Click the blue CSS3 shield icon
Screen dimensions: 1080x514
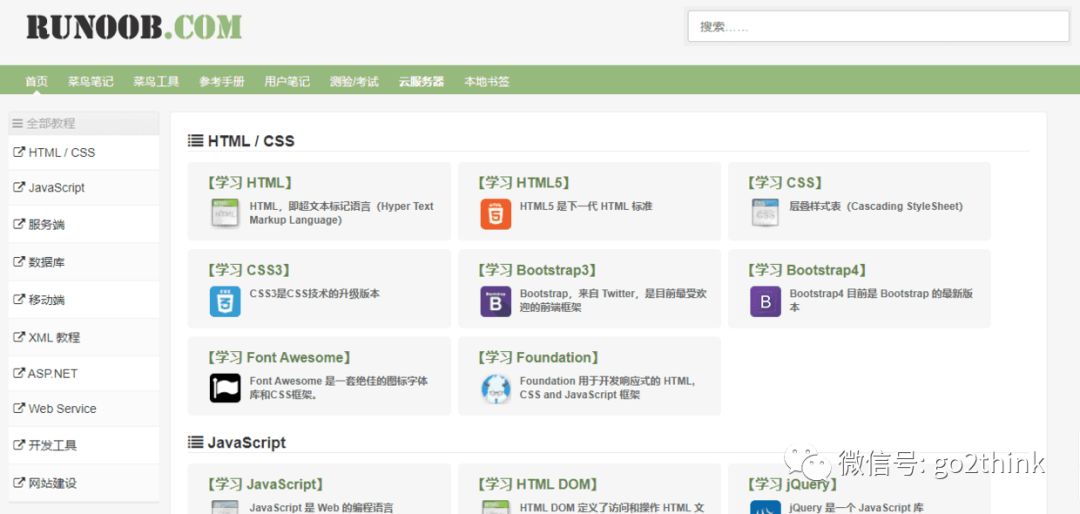click(225, 301)
